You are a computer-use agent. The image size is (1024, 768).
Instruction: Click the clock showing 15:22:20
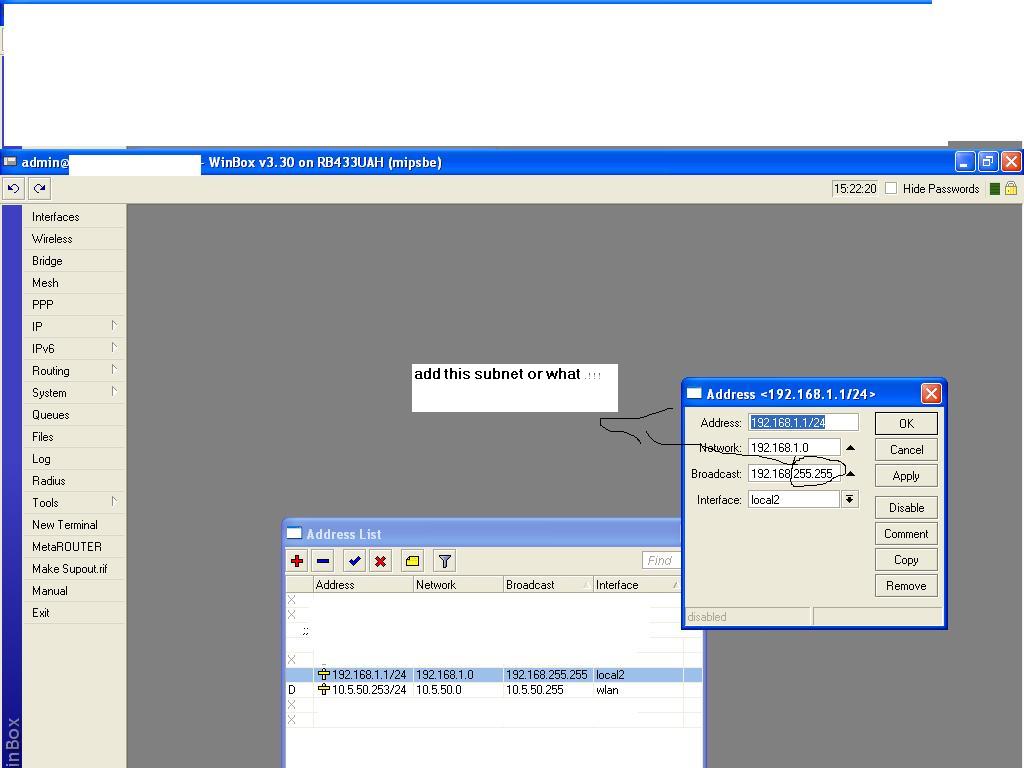(x=855, y=189)
